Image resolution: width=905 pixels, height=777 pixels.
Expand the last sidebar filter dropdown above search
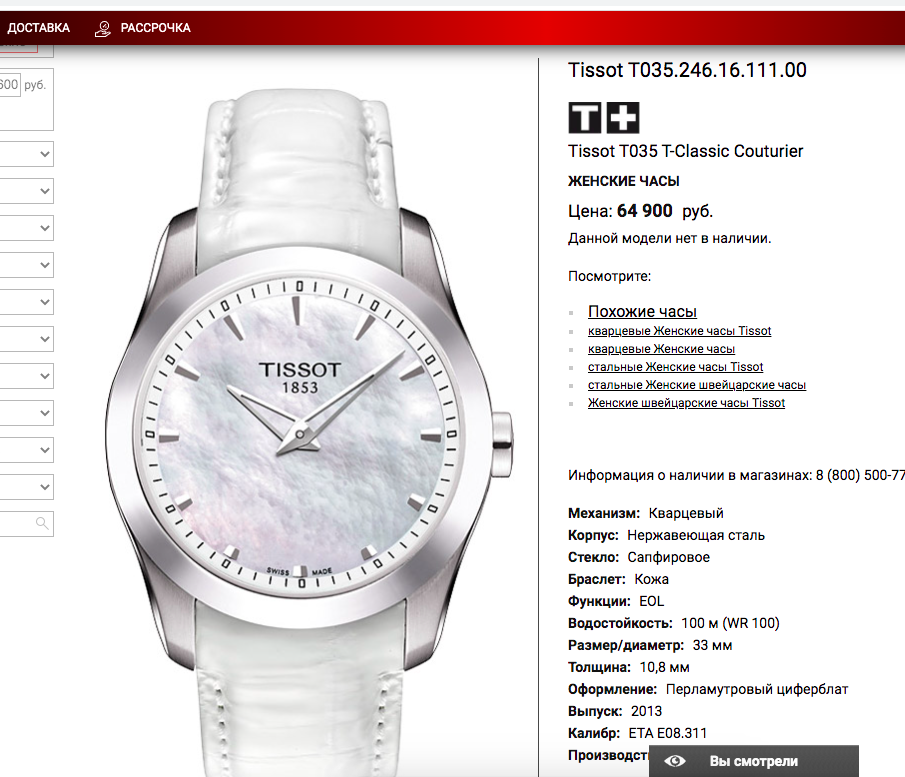(x=27, y=487)
